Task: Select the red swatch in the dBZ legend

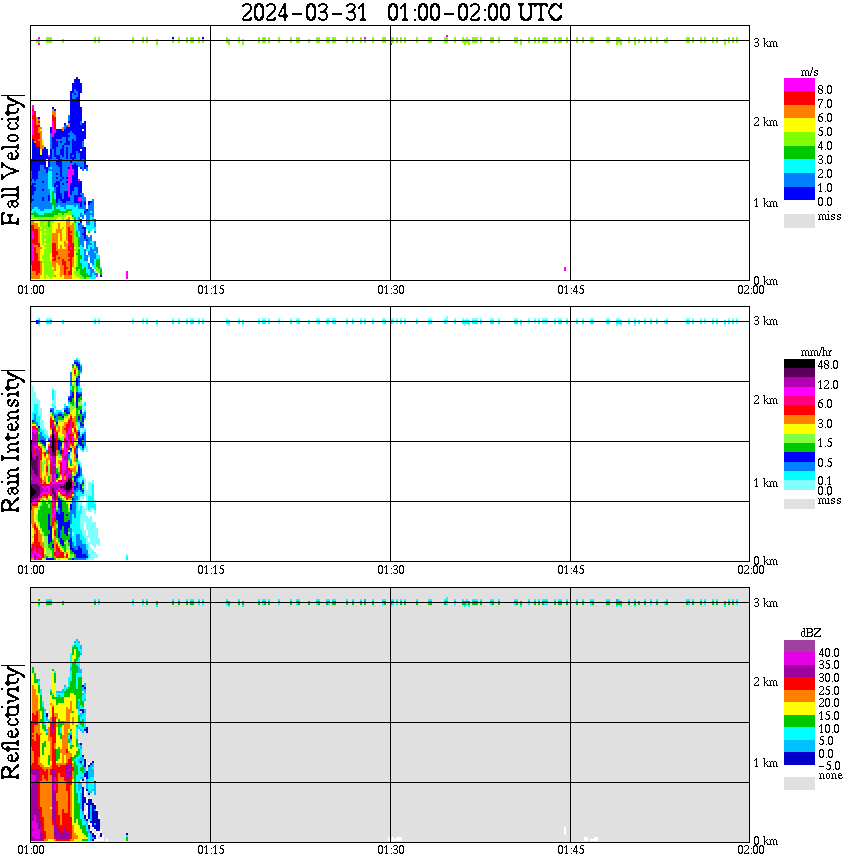Action: tap(799, 683)
